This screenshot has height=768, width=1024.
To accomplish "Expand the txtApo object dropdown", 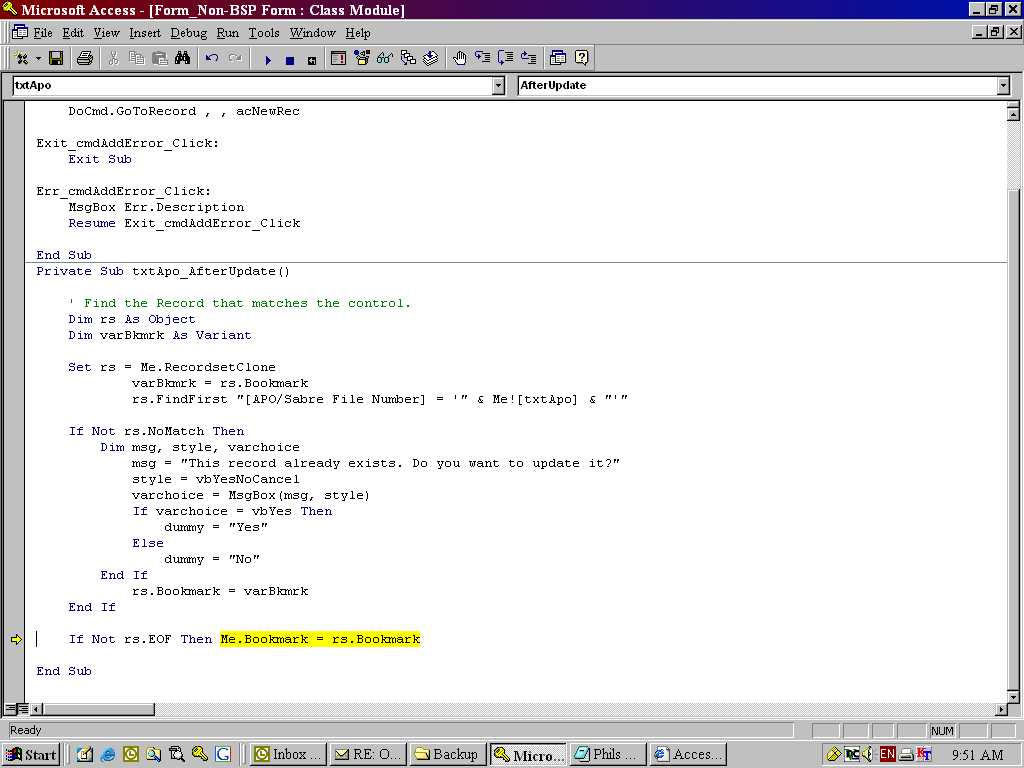I will (498, 86).
